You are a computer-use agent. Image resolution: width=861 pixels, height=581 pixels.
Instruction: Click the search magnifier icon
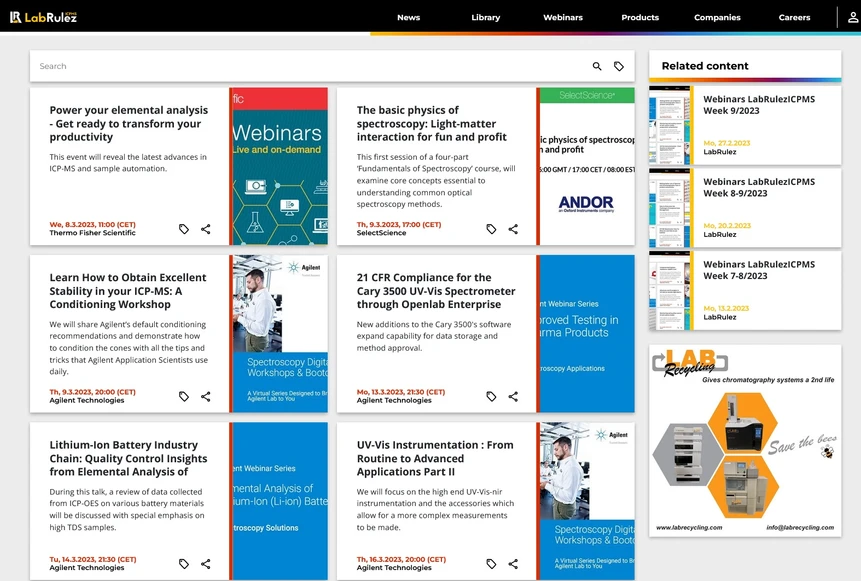pos(597,66)
